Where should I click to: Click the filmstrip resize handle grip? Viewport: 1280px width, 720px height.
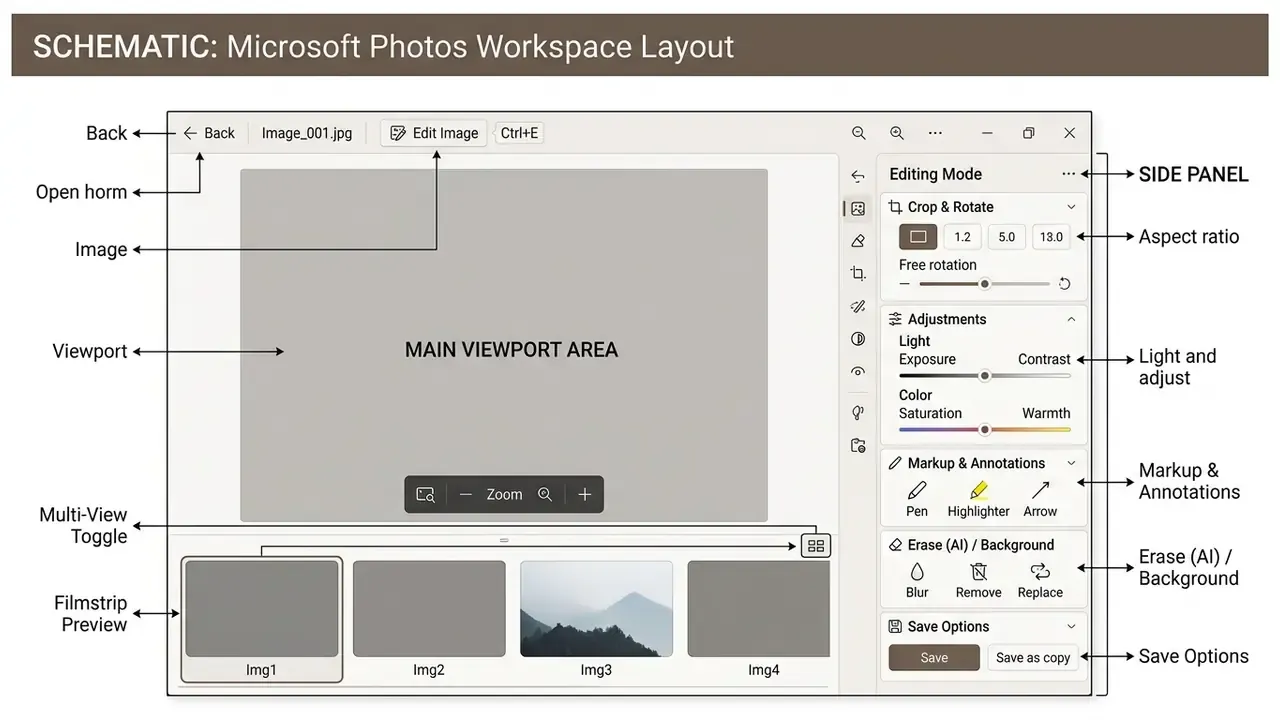click(x=504, y=540)
